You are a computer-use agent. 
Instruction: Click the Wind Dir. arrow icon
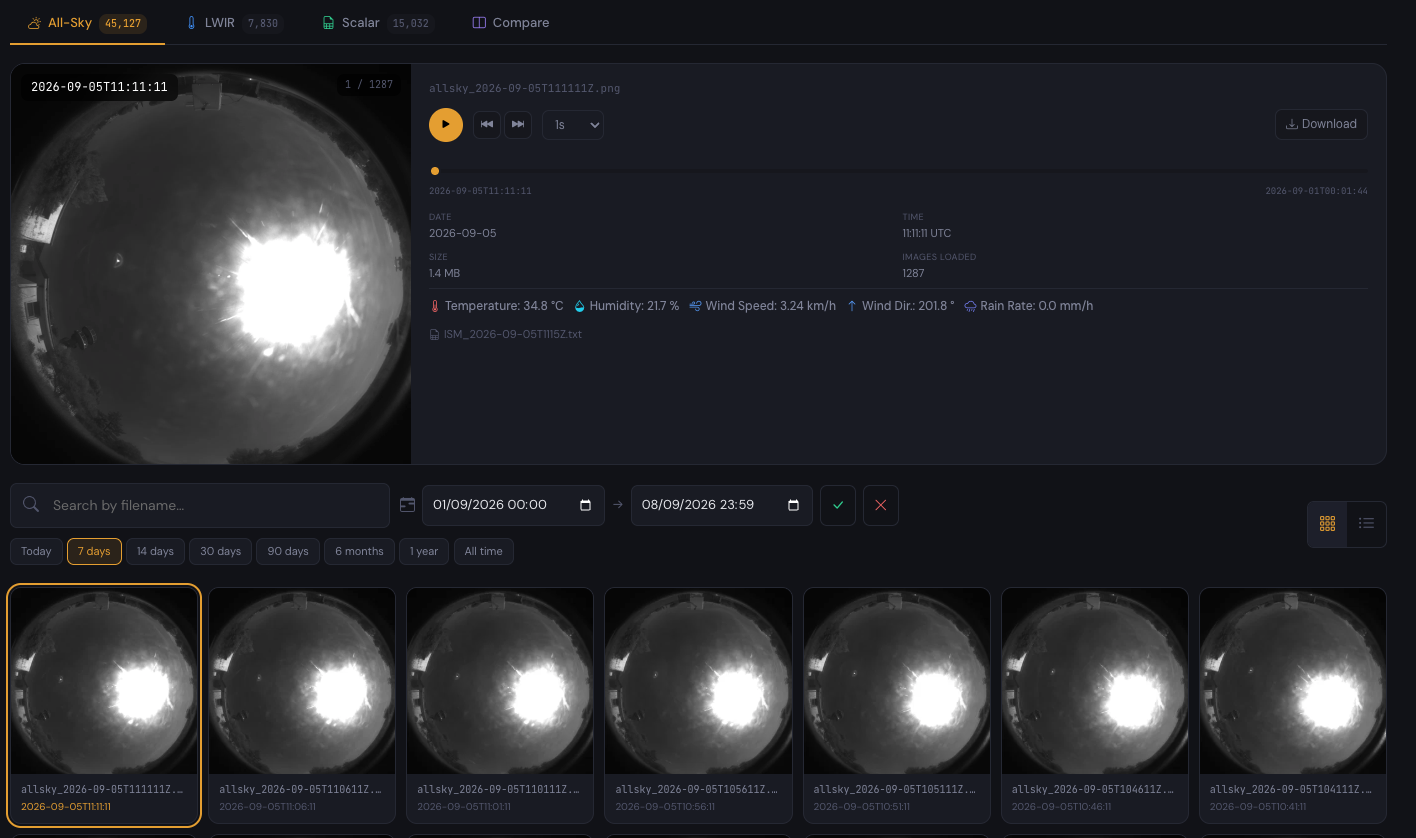pos(852,306)
